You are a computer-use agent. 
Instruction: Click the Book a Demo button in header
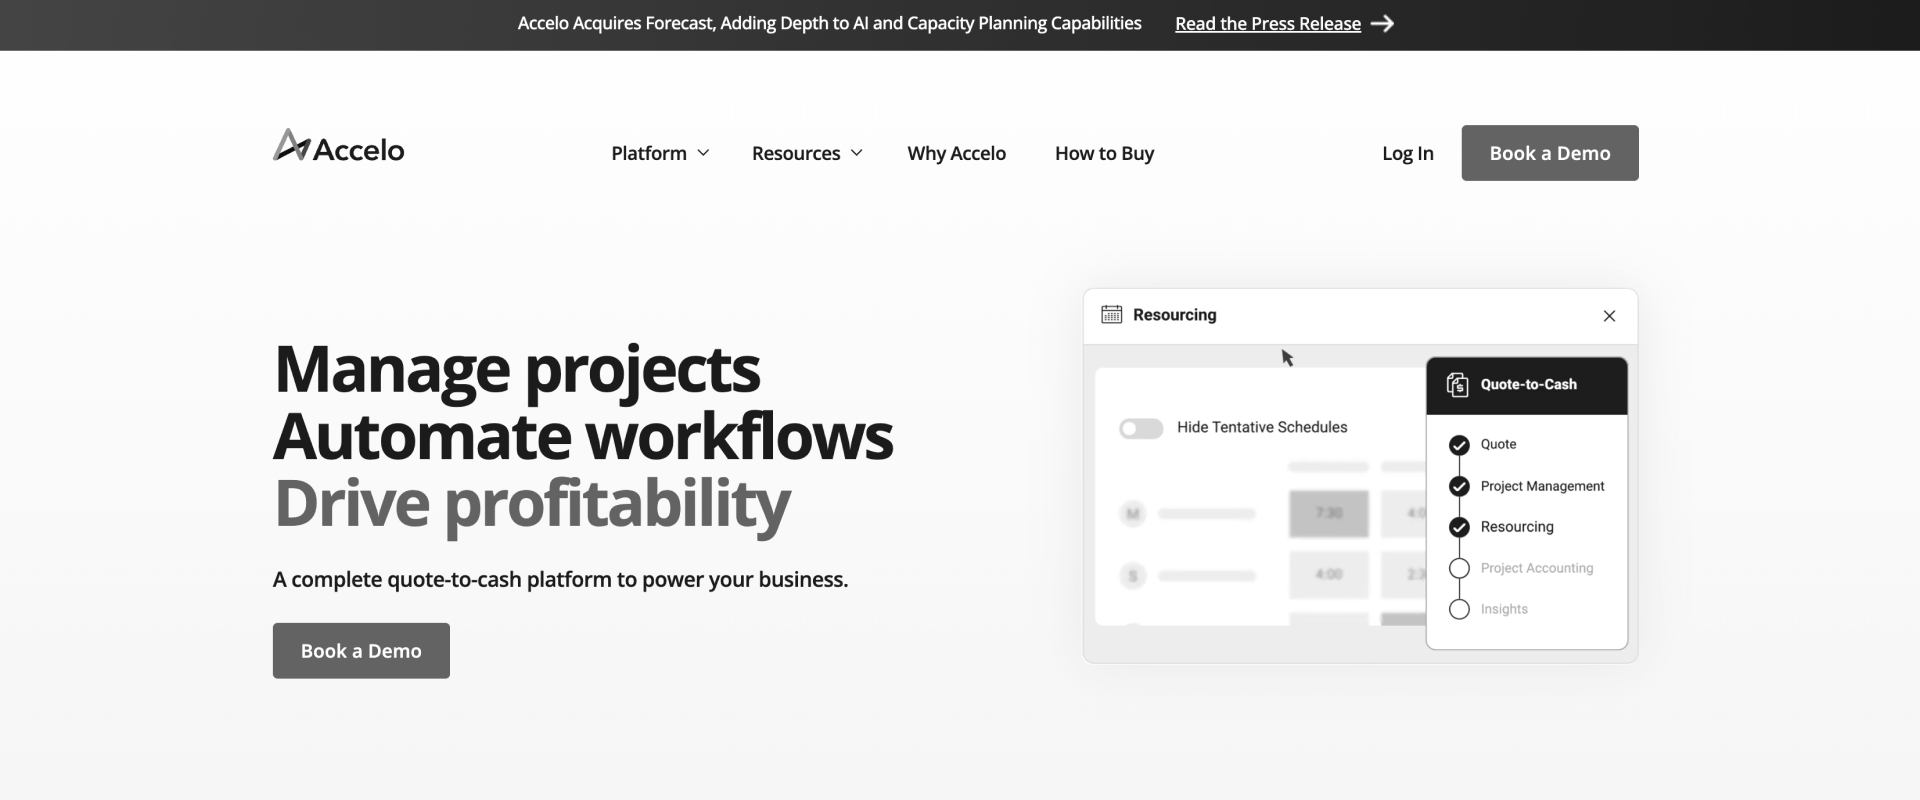[x=1549, y=153]
